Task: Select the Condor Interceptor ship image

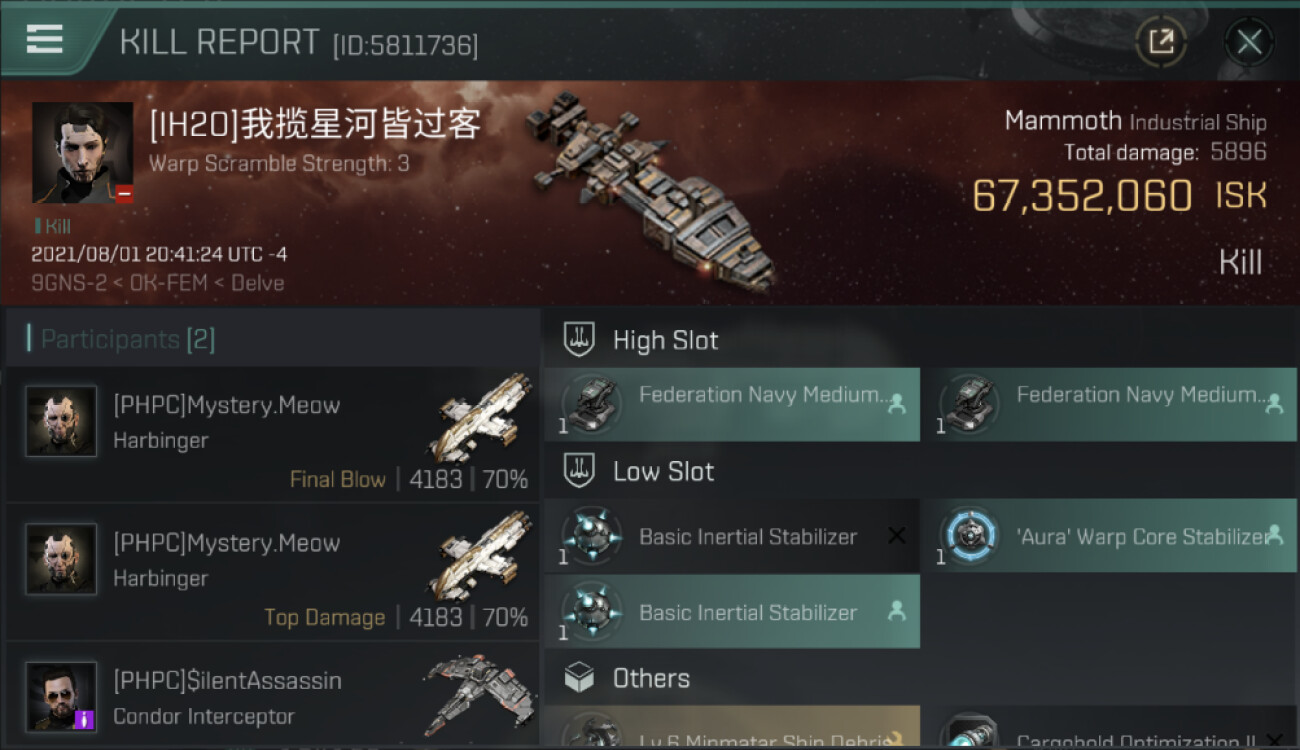Action: (479, 694)
